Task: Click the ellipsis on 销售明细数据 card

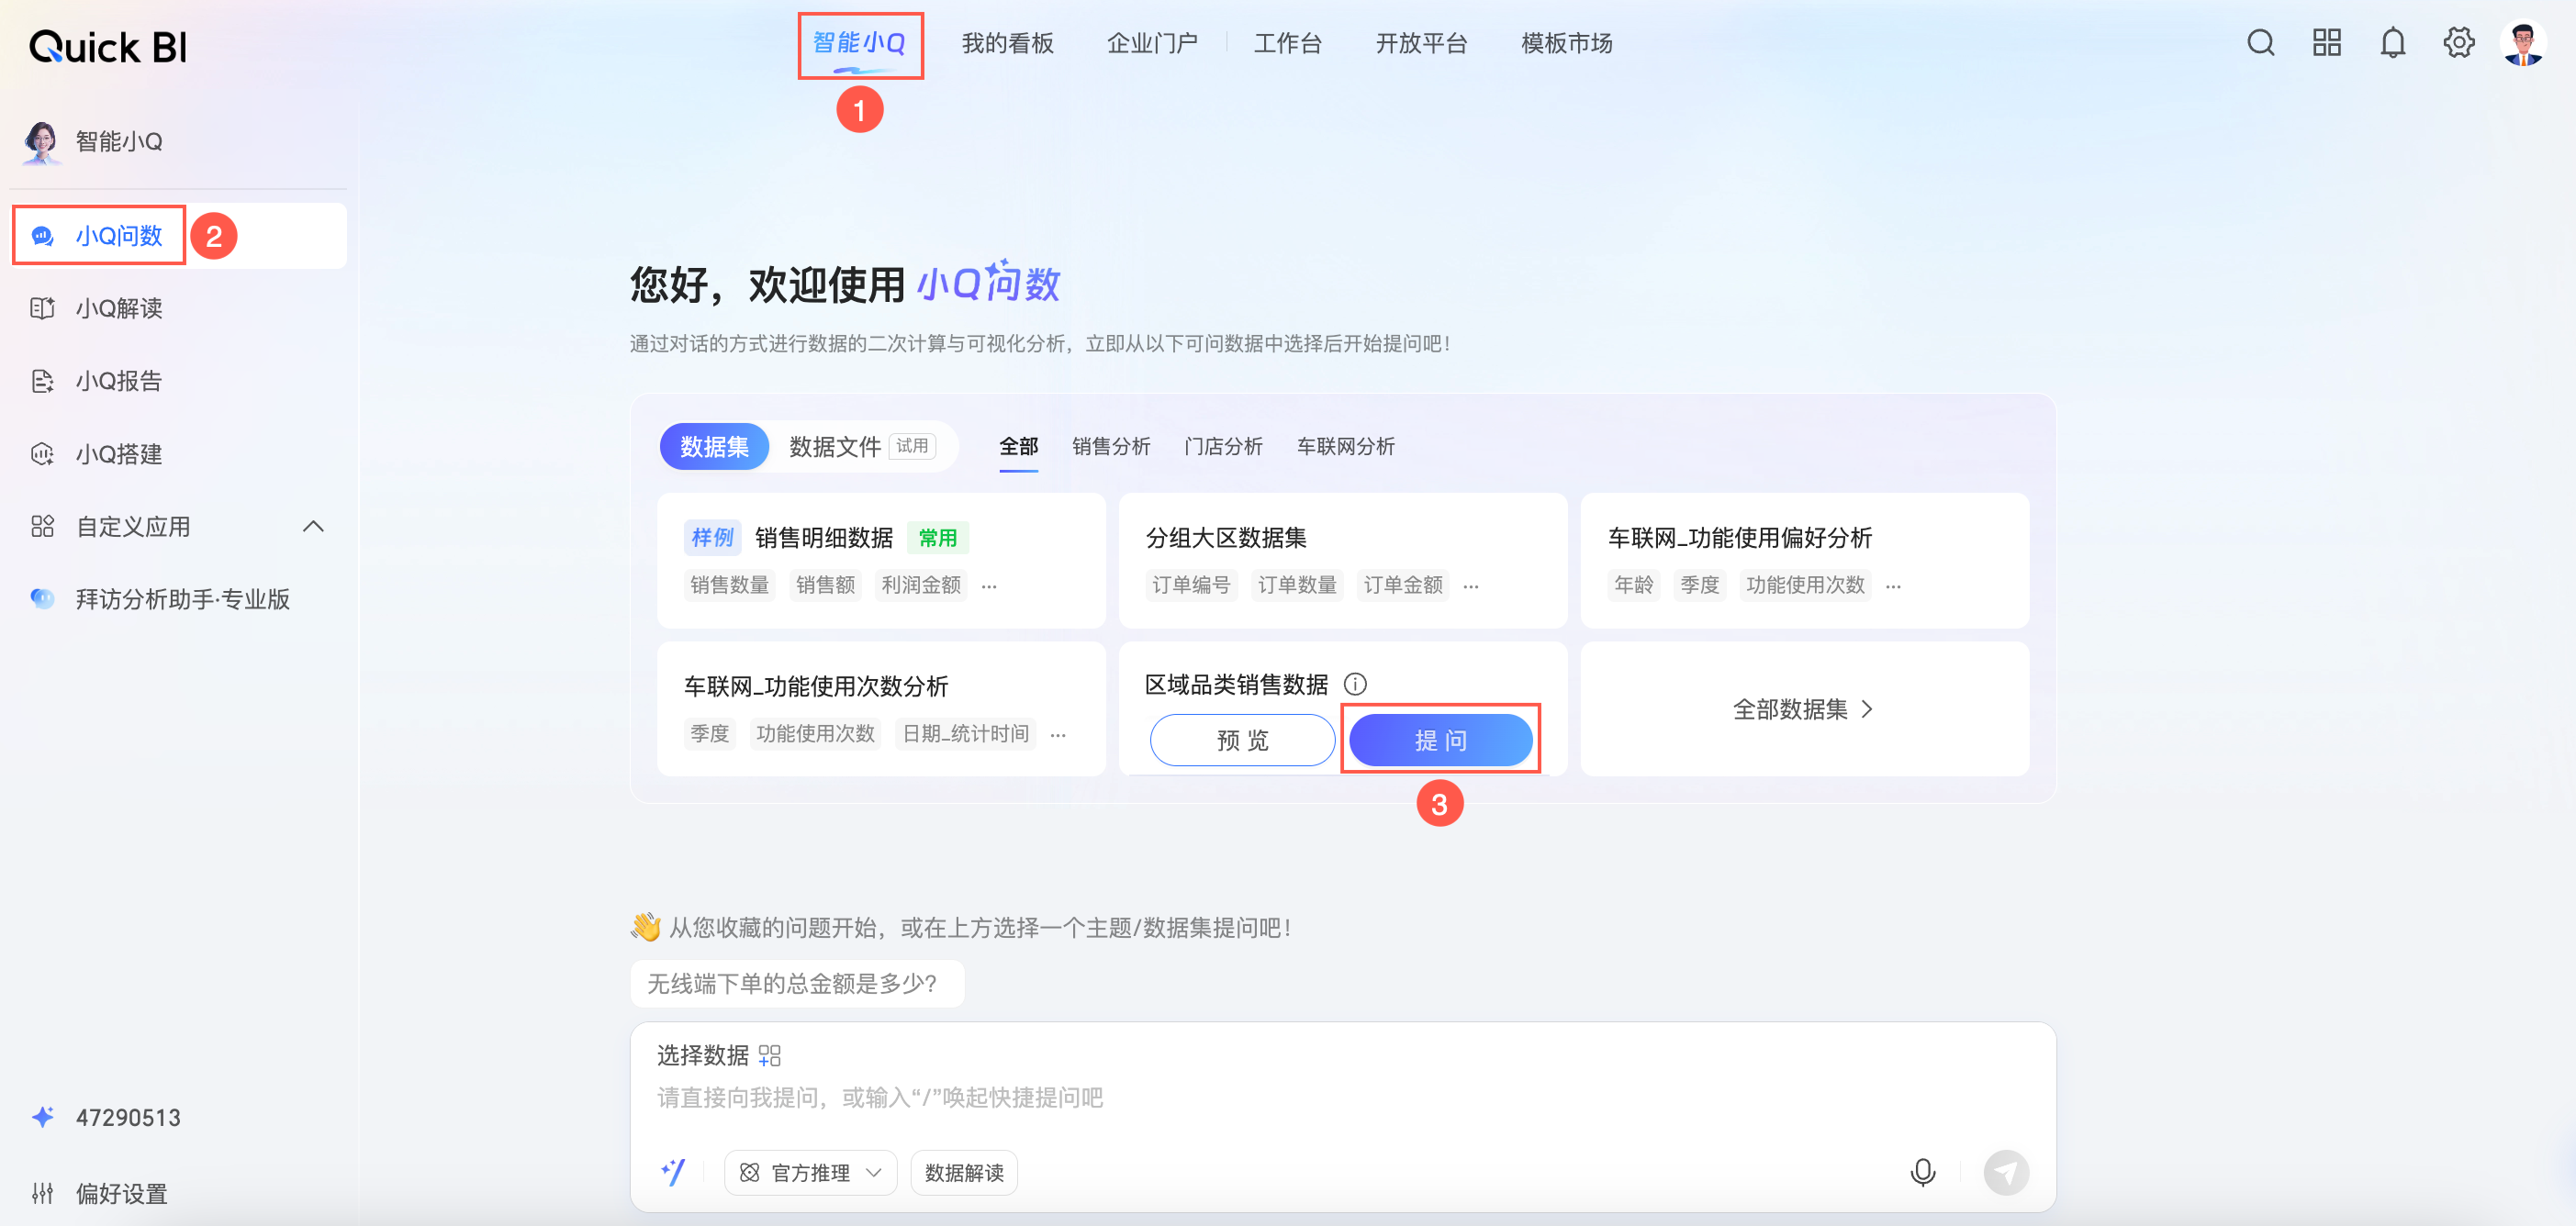Action: click(989, 586)
